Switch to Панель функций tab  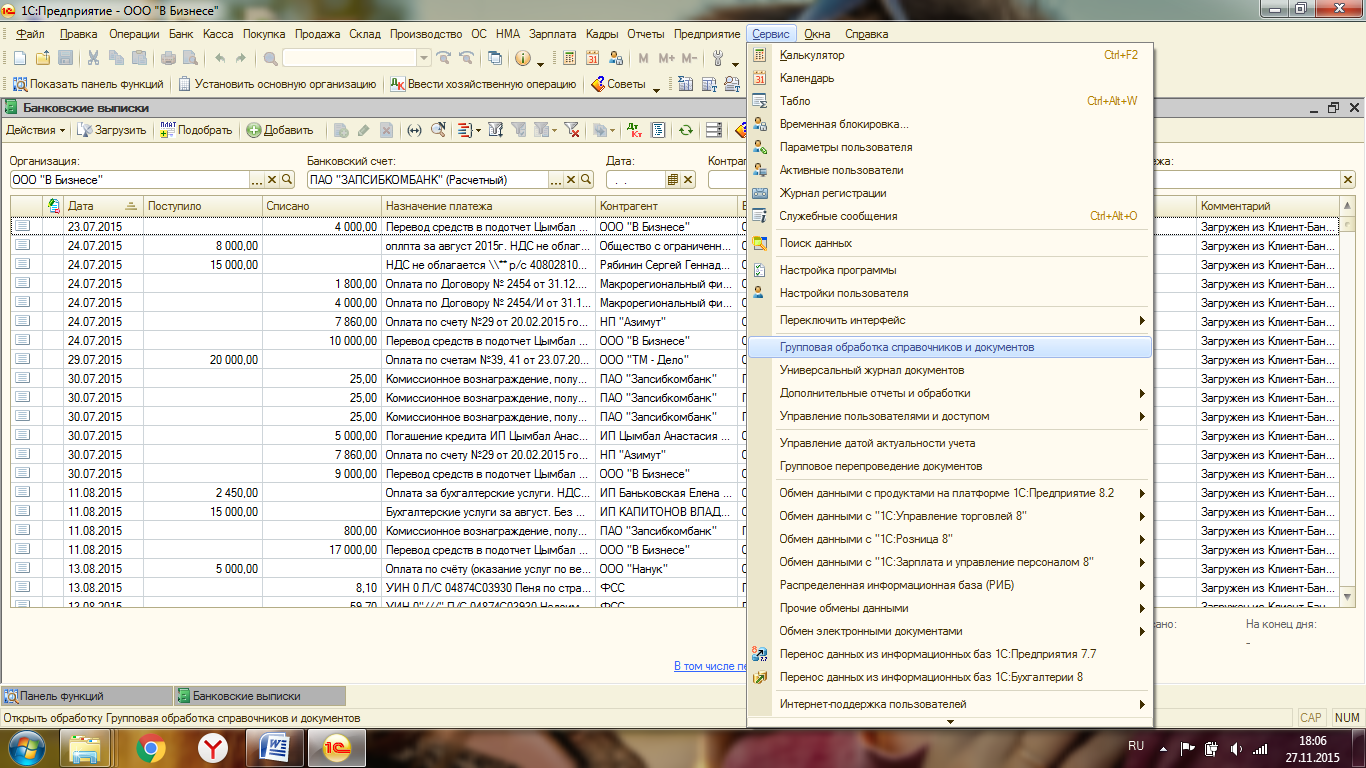pyautogui.click(x=86, y=696)
